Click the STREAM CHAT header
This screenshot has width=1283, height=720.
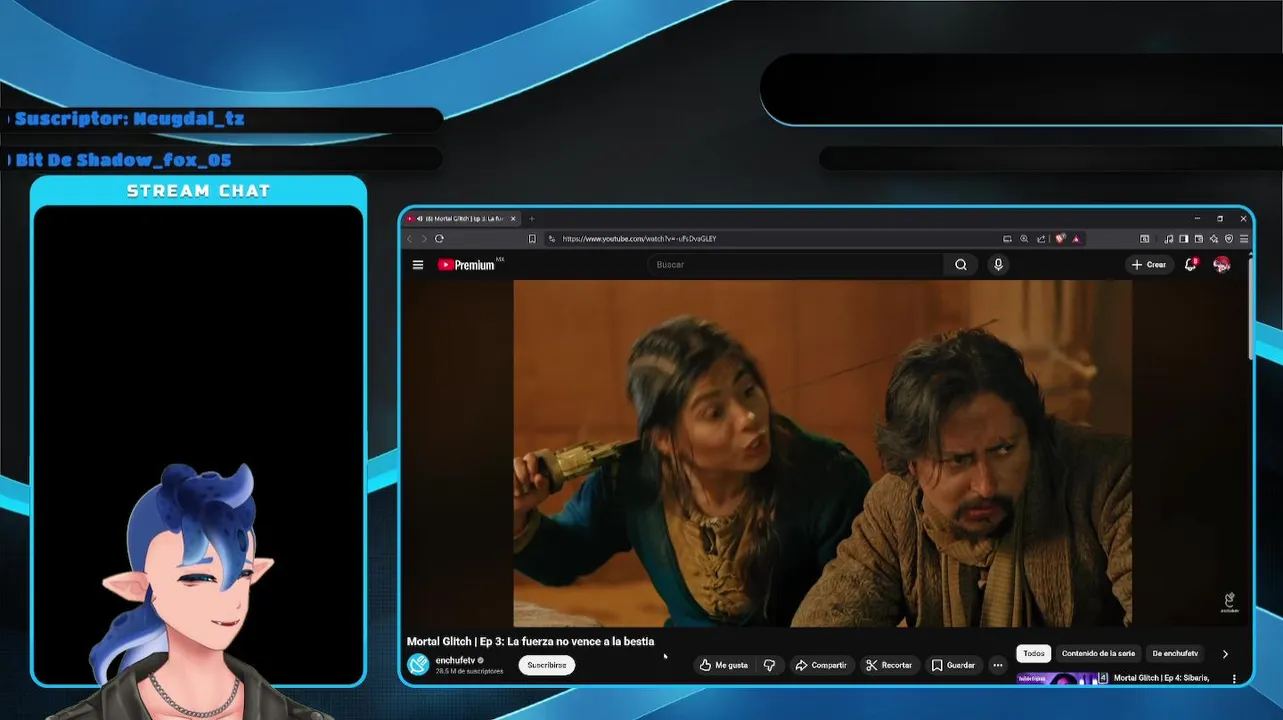[x=199, y=191]
